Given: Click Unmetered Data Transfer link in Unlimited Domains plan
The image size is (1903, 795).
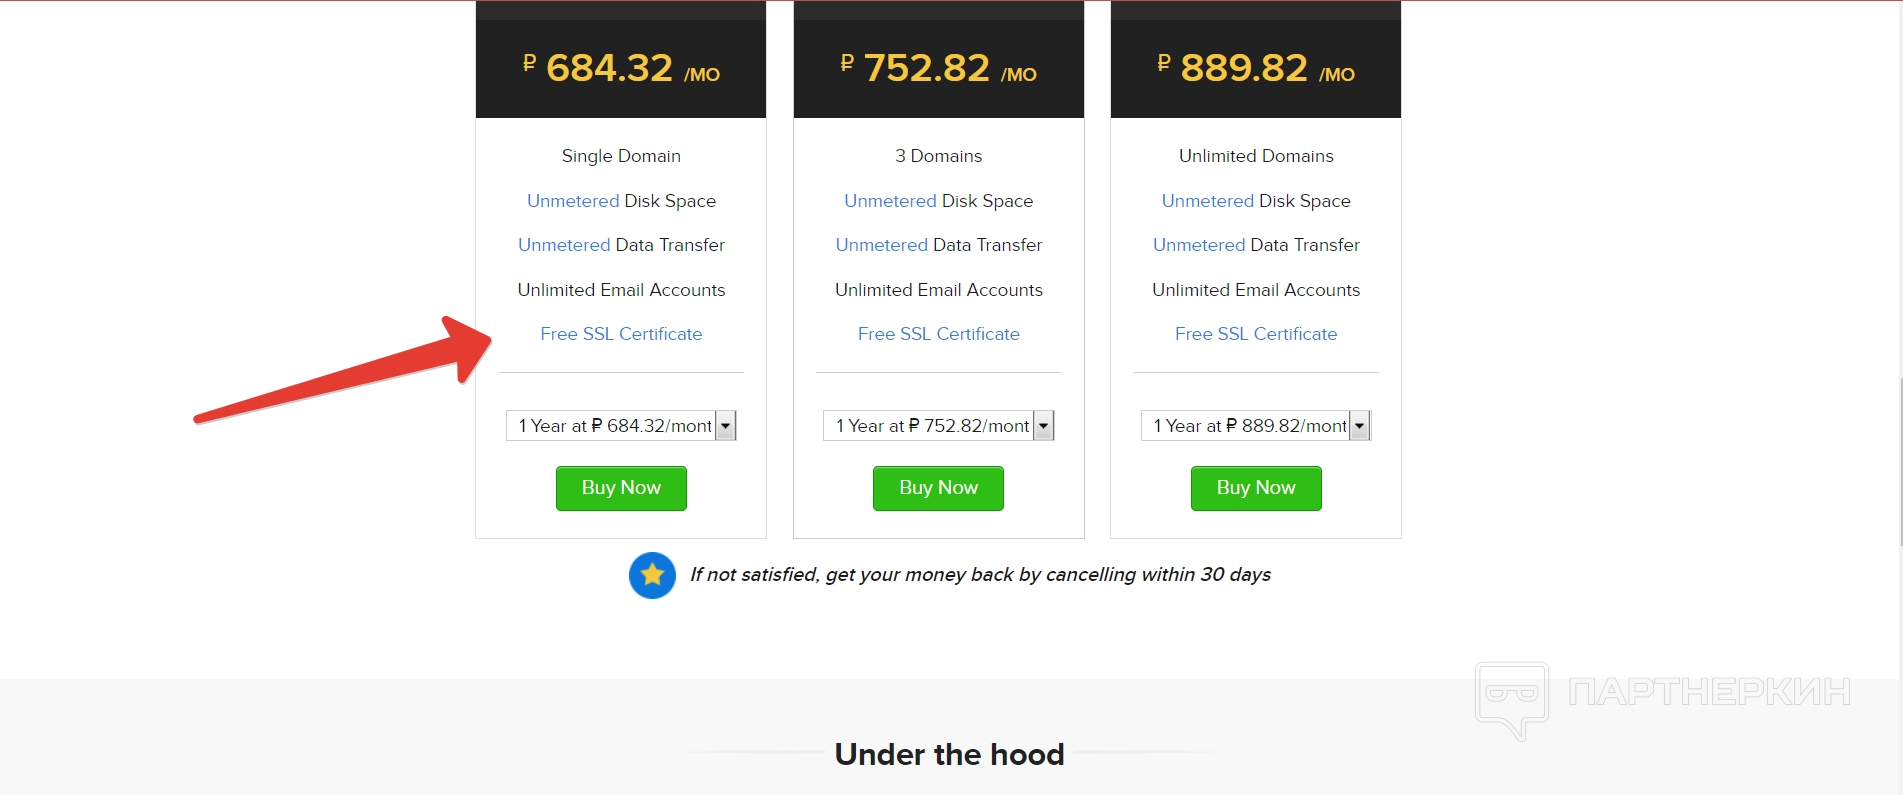Looking at the screenshot, I should [1199, 245].
